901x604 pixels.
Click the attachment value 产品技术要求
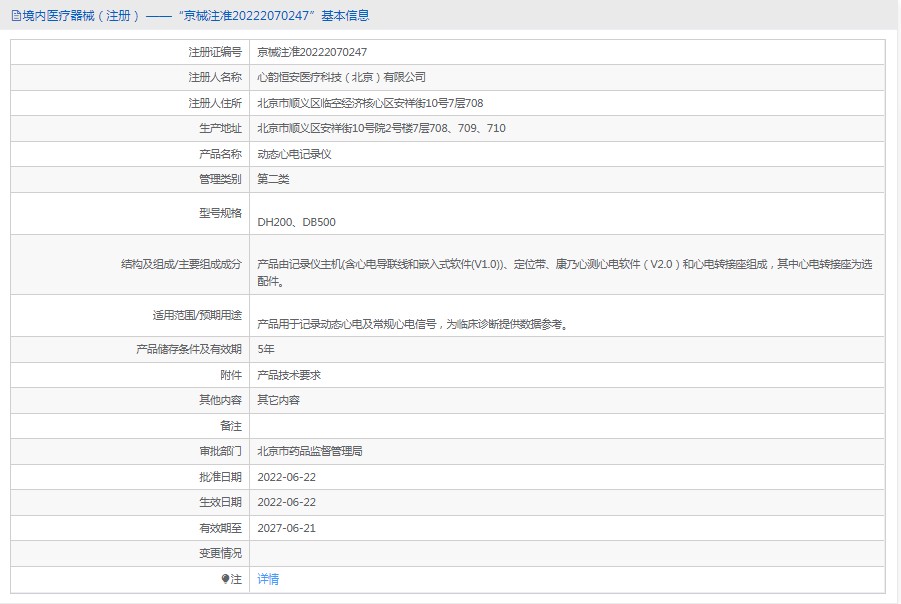[289, 375]
